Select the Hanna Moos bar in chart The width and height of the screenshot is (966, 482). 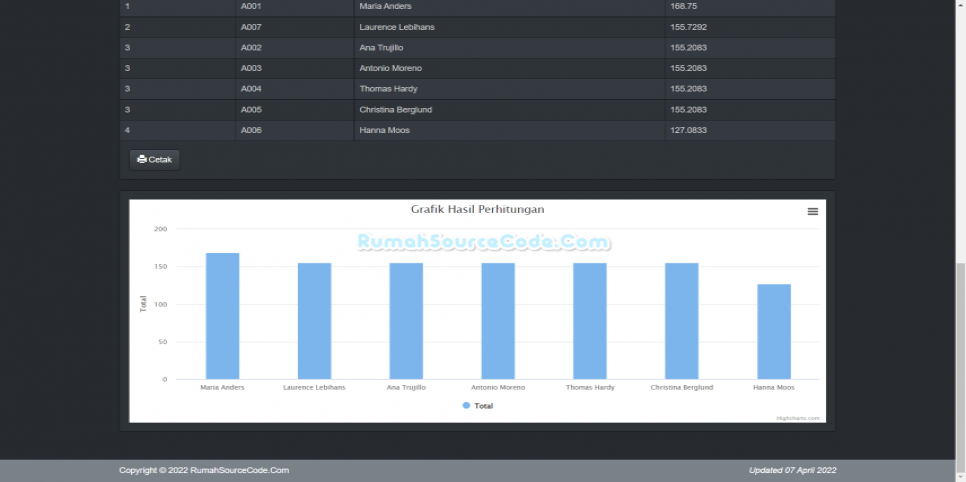pos(773,332)
